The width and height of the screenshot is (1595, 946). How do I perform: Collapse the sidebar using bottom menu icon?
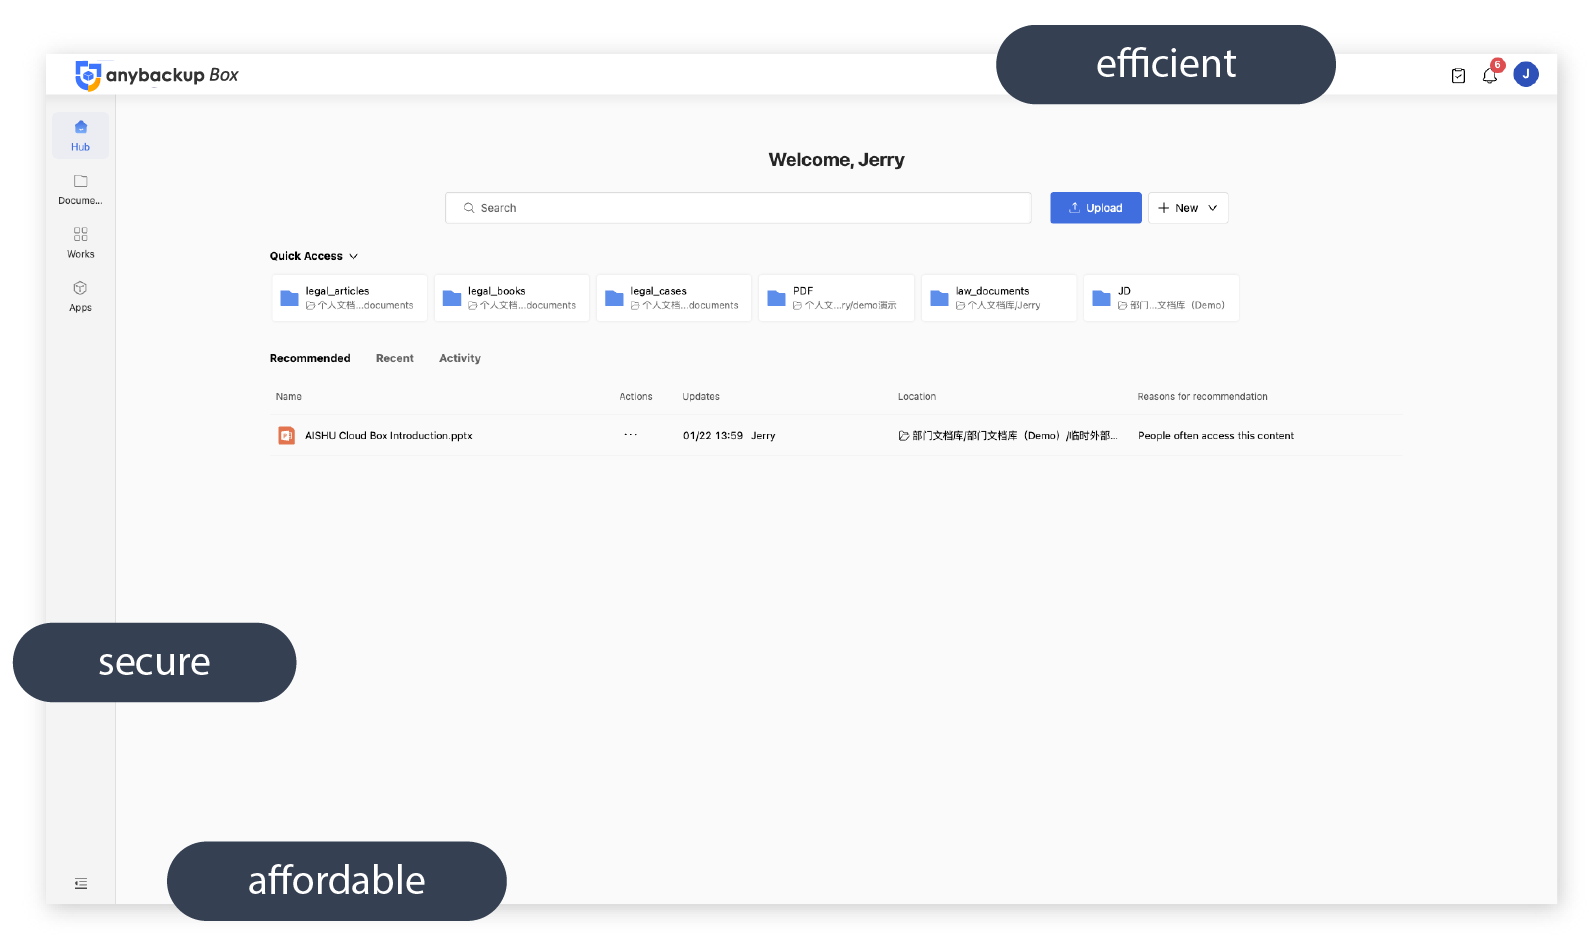(x=81, y=884)
